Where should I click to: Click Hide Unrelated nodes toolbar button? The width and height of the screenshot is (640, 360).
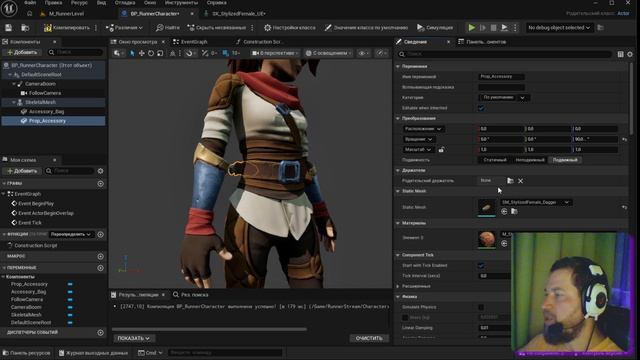pos(217,28)
